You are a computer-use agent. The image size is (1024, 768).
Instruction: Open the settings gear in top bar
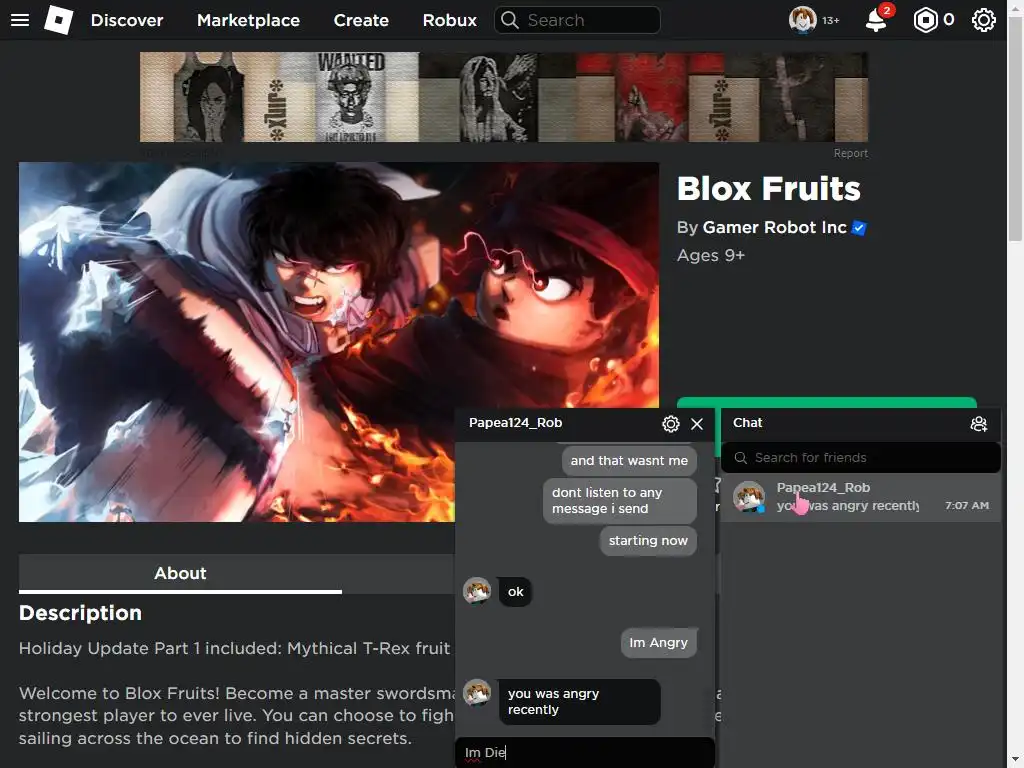pyautogui.click(x=983, y=20)
